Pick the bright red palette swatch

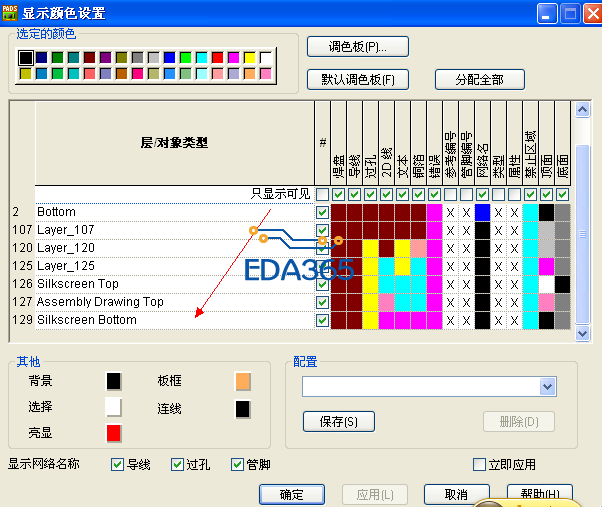click(x=217, y=58)
